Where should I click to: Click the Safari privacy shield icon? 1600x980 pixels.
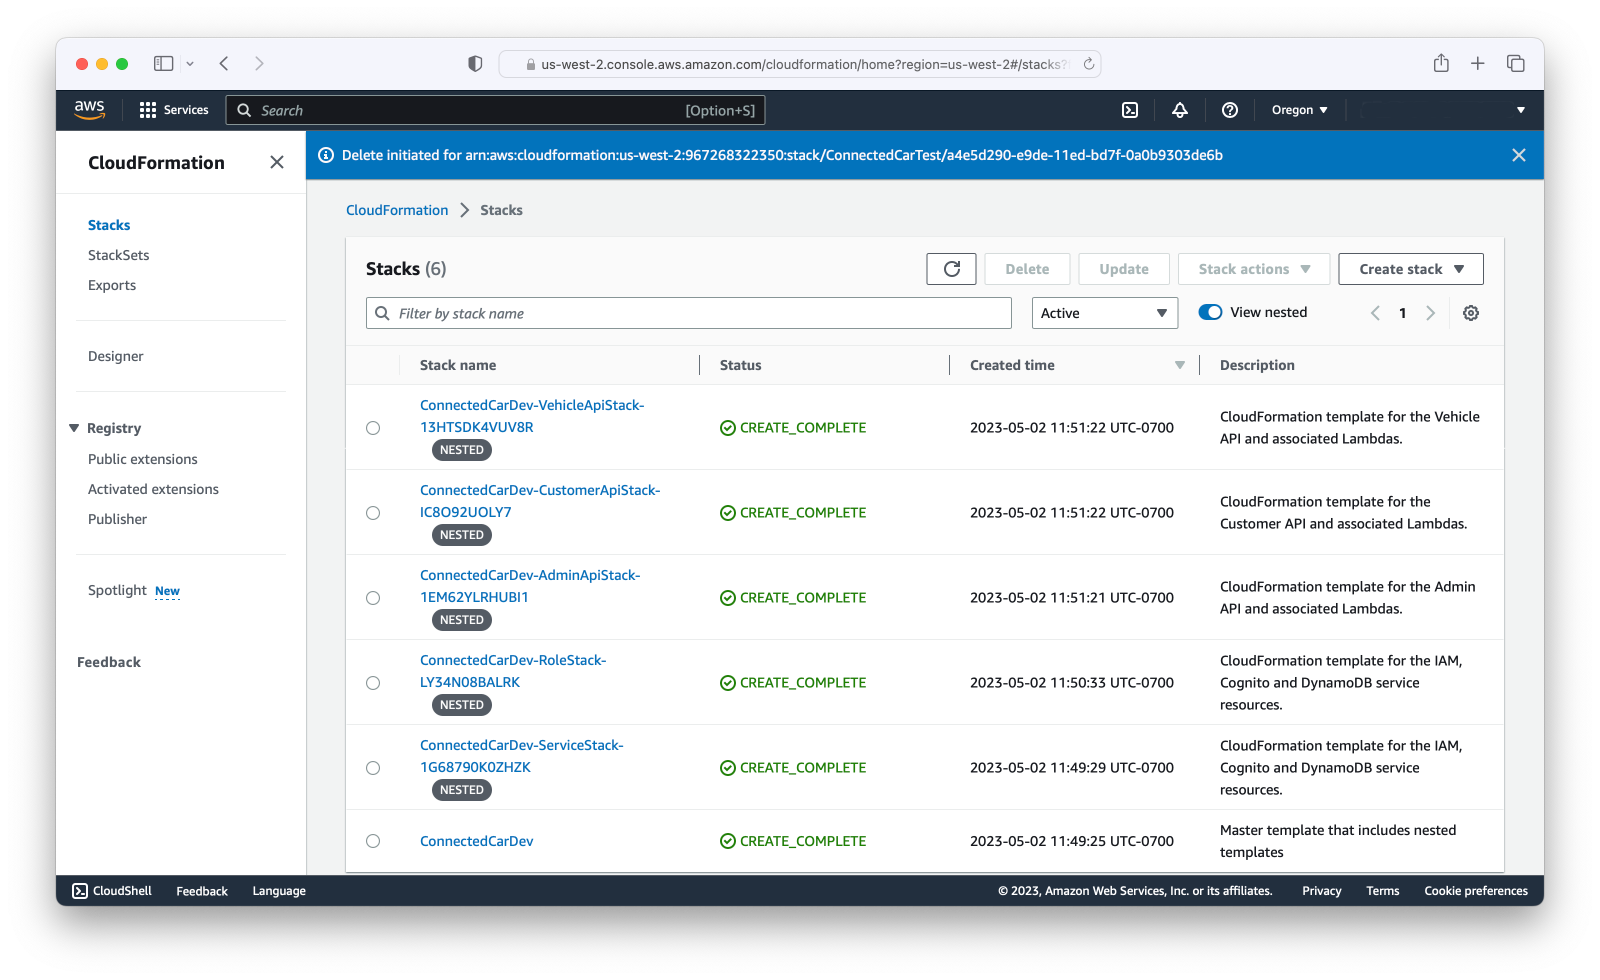pos(475,63)
